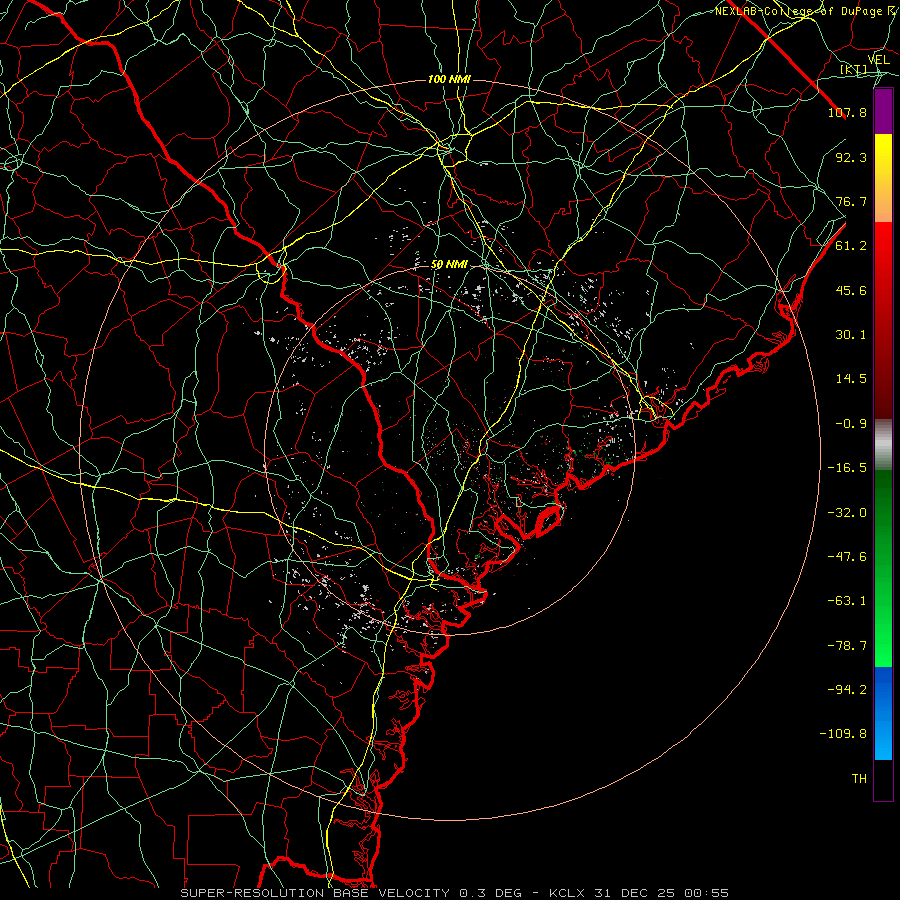Click the "-47.6" velocity scale value
Viewport: 900px width, 900px height.
847,557
